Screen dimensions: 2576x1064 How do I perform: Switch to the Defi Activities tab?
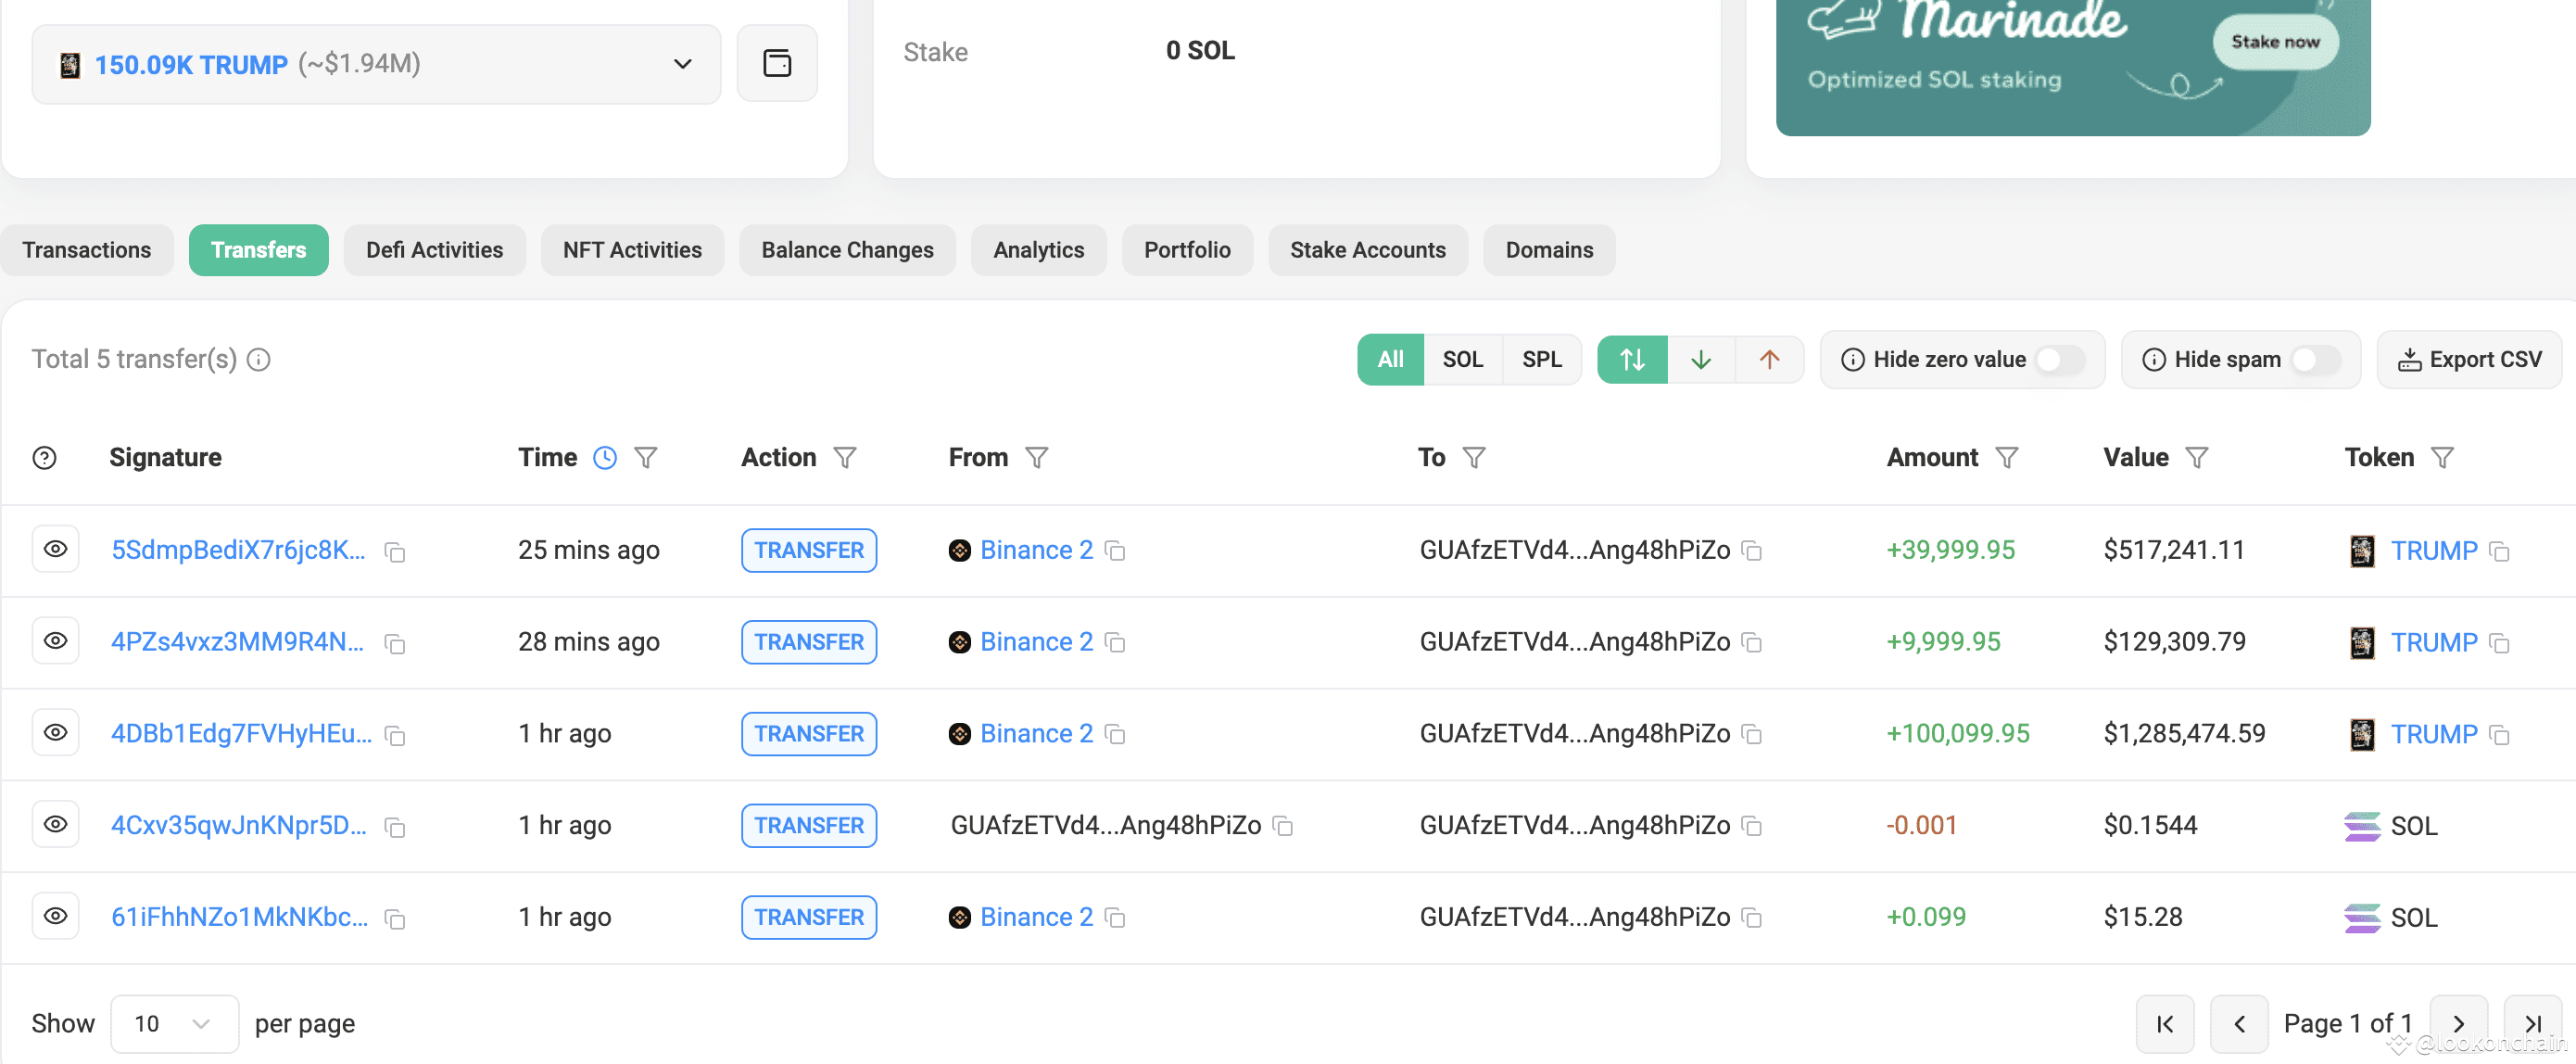pos(434,250)
